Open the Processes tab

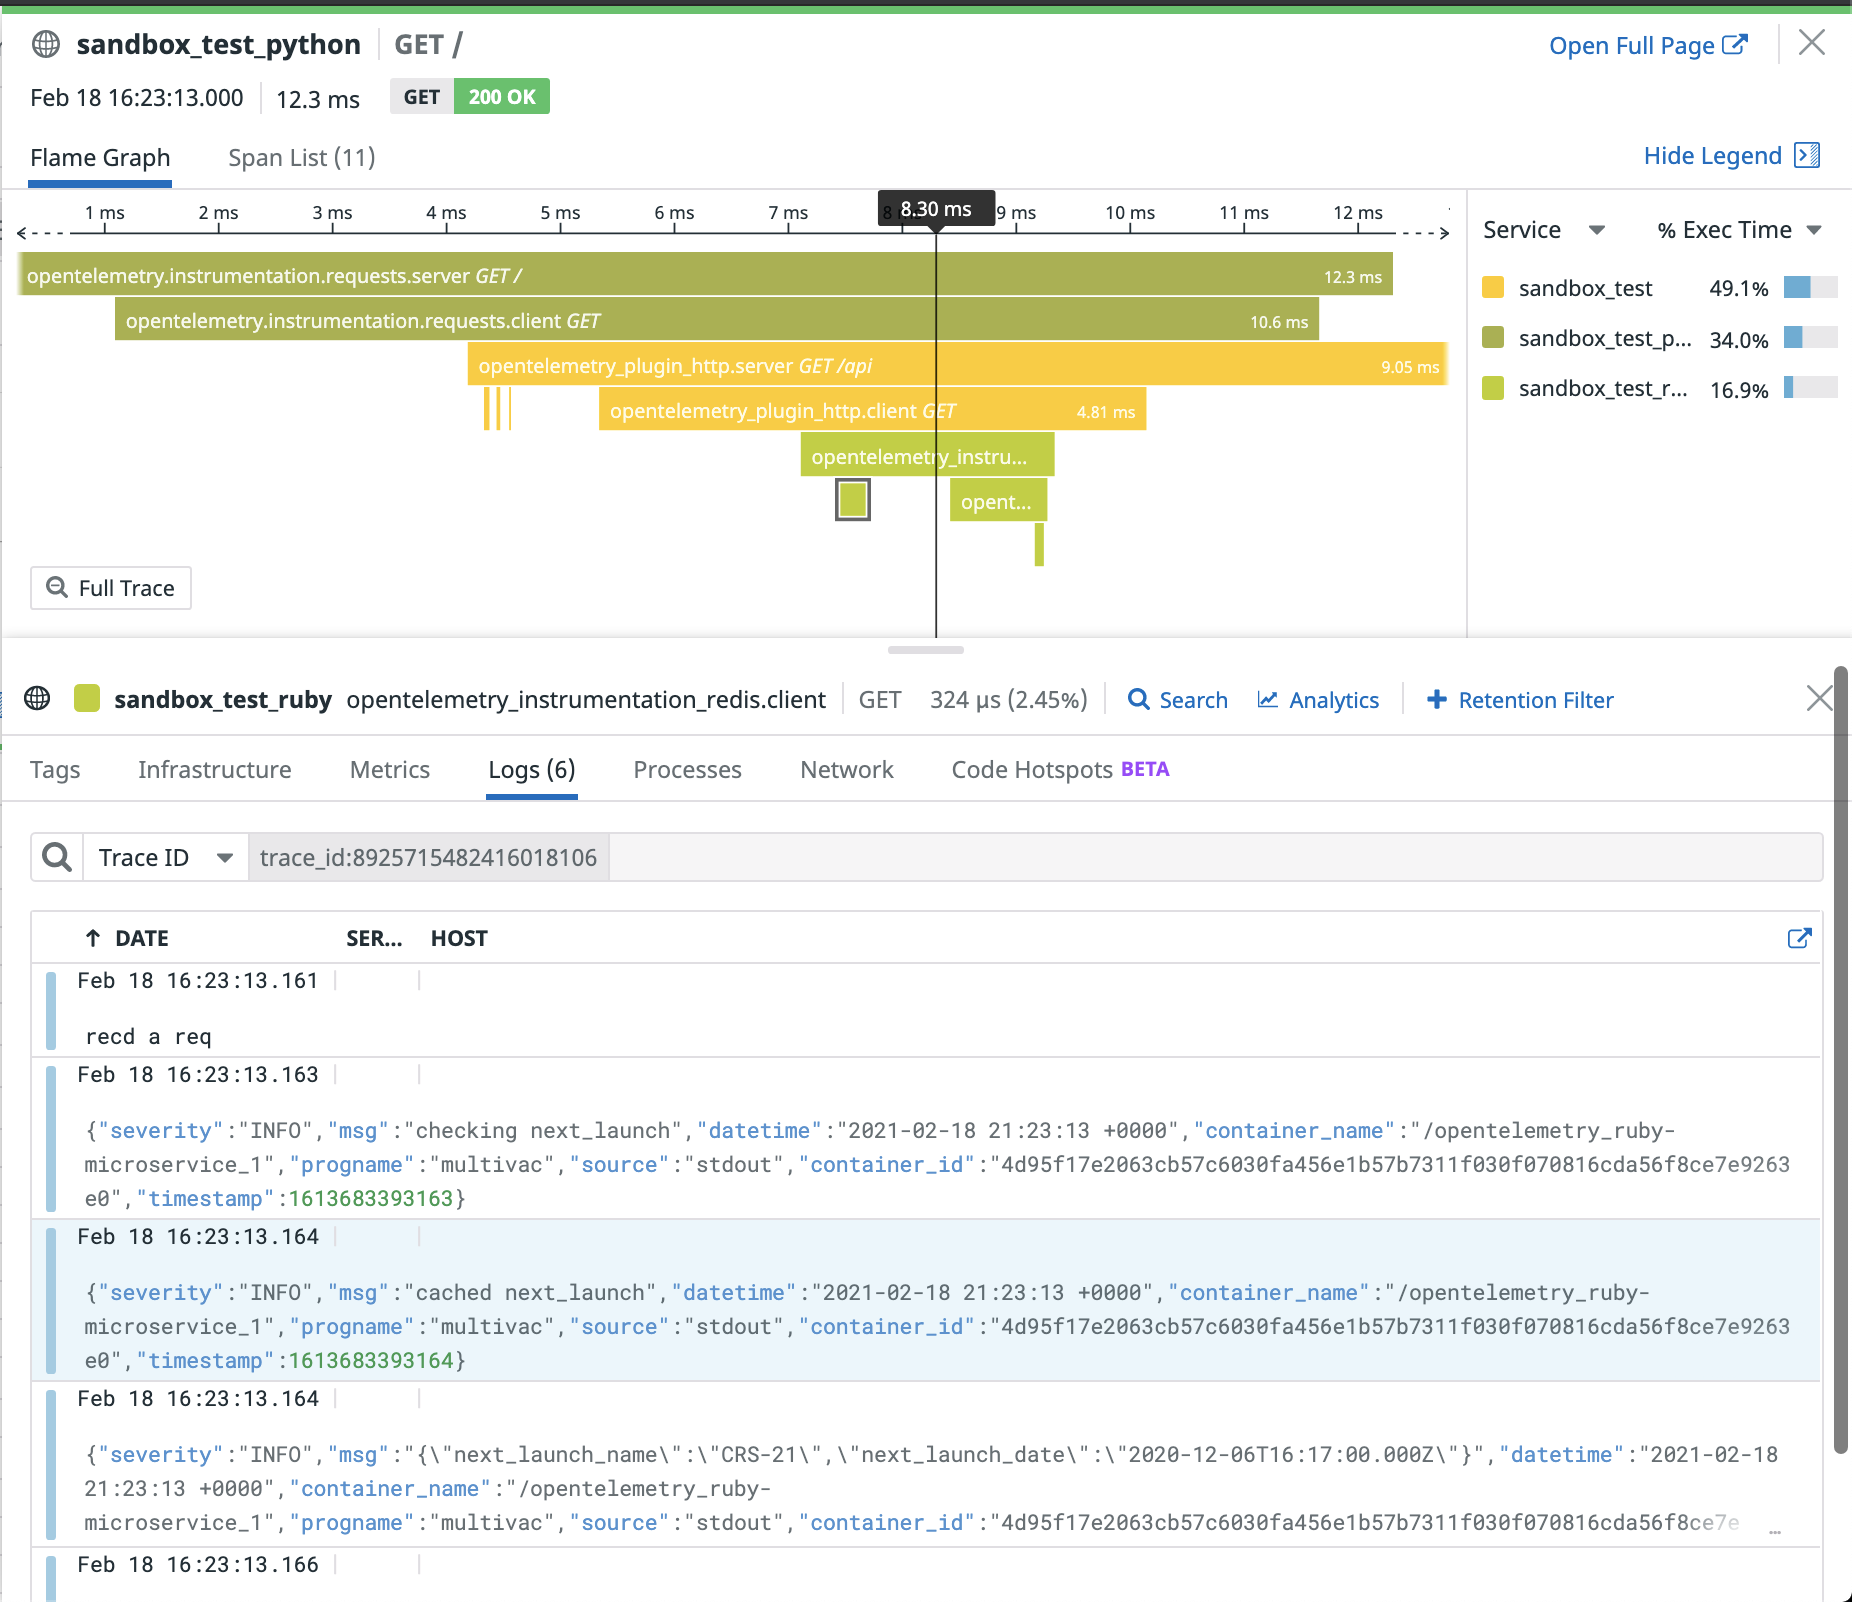click(688, 770)
